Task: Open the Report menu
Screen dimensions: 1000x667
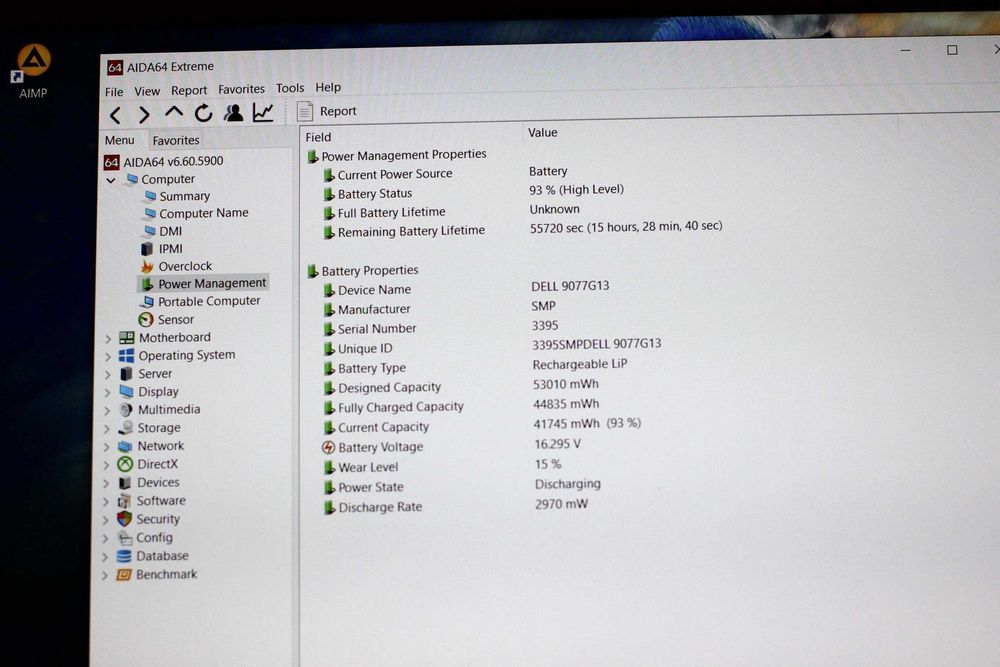Action: pos(189,91)
